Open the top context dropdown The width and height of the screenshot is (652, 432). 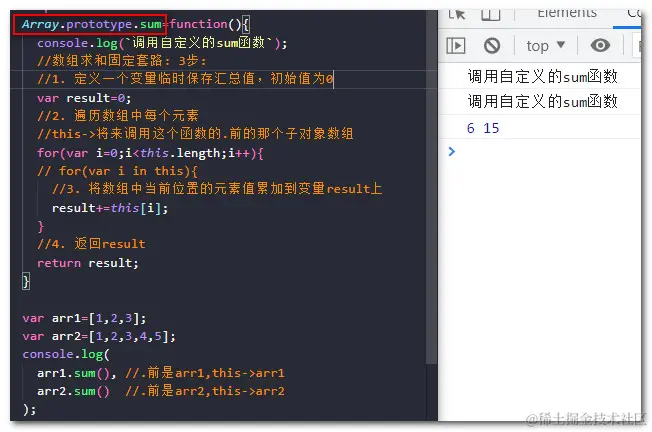[546, 45]
